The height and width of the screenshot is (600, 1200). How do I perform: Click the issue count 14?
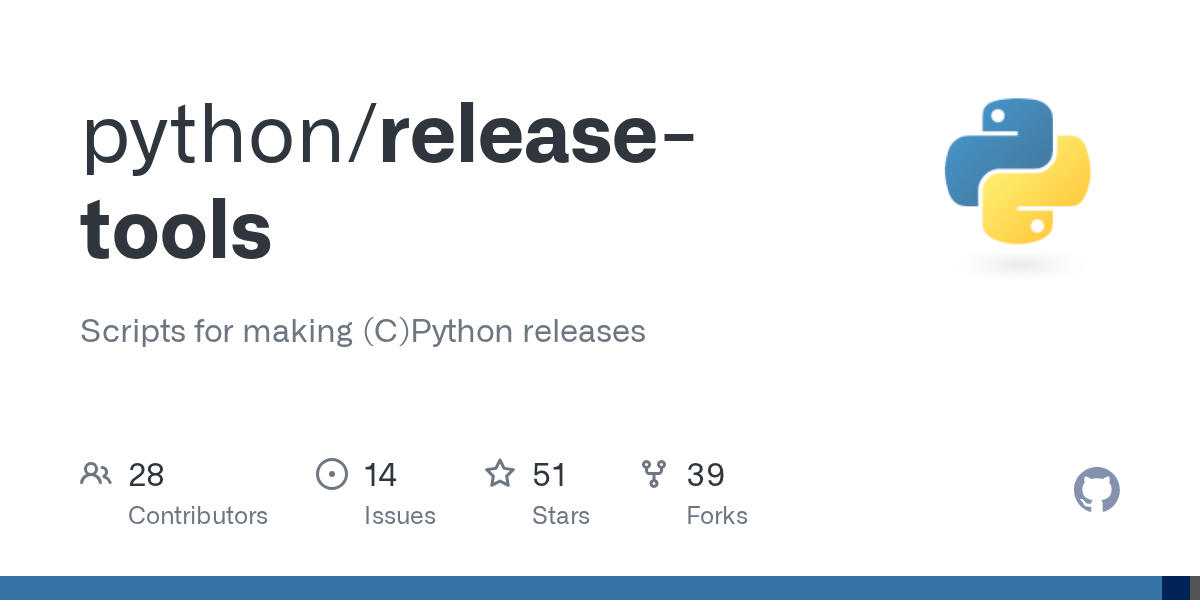[380, 475]
